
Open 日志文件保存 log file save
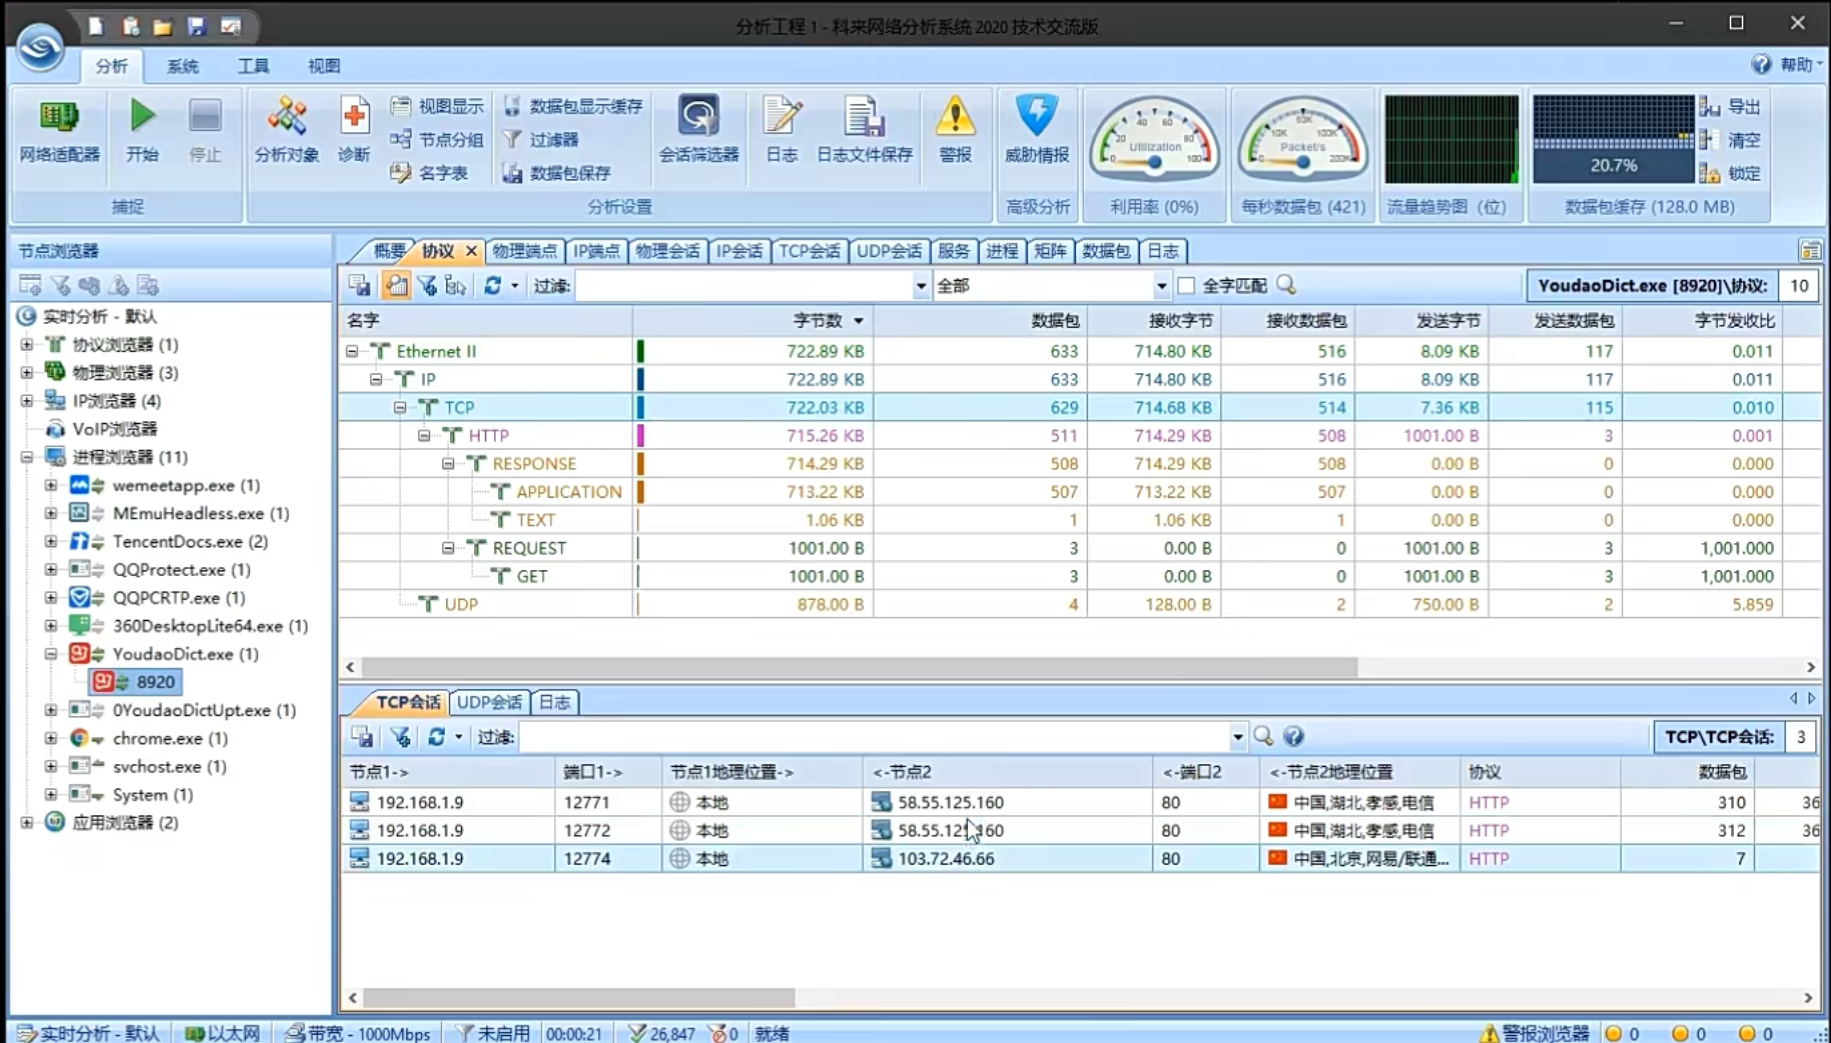[x=864, y=130]
